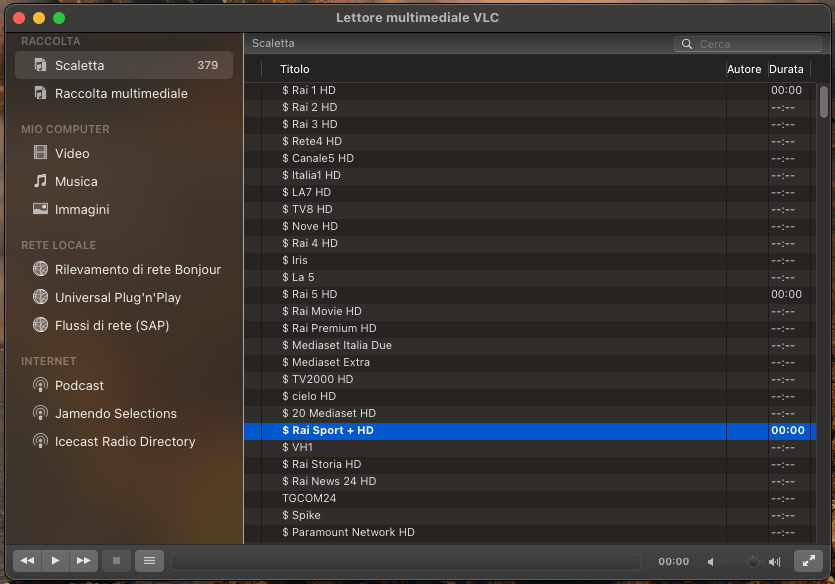Select the '$ Paramount Network HD' row
The width and height of the screenshot is (835, 584).
tap(530, 533)
